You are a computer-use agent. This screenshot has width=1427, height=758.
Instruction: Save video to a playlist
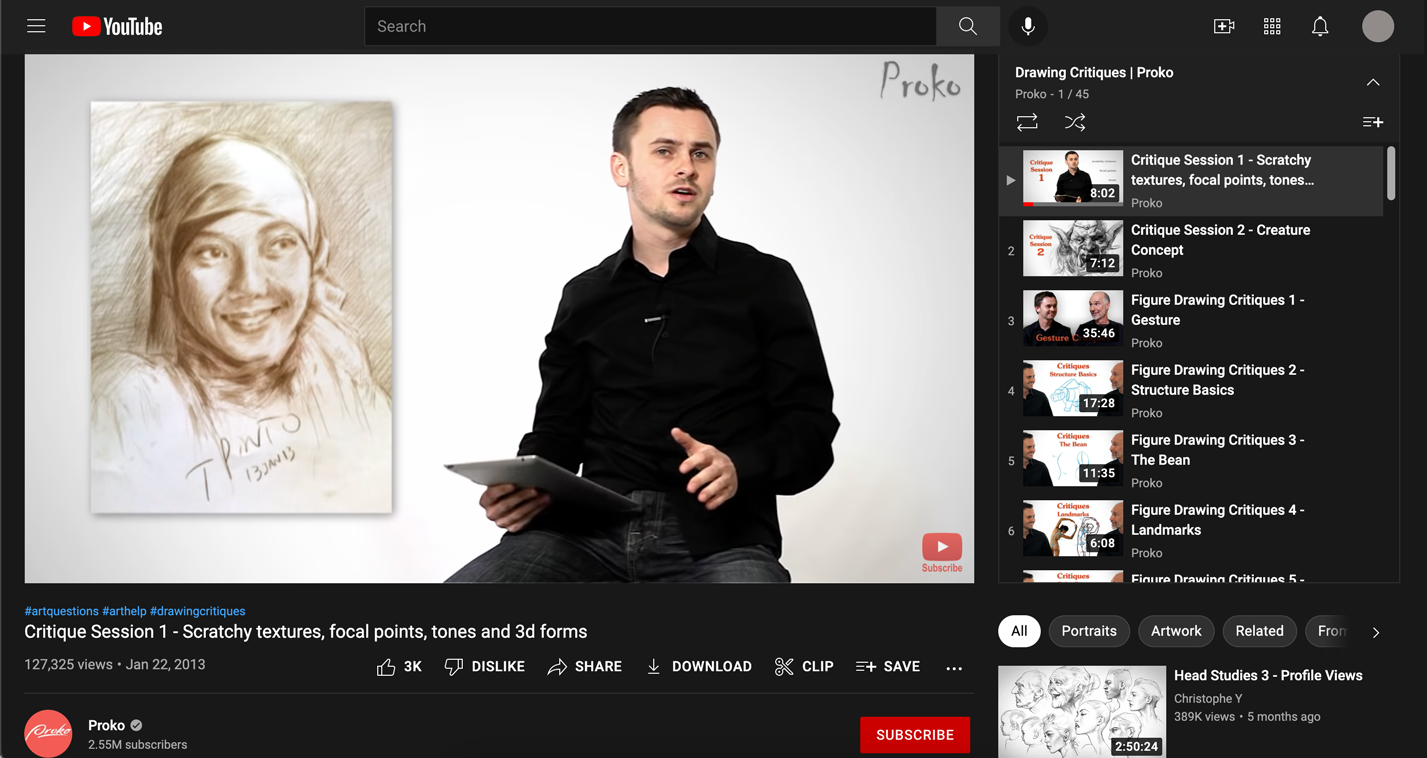pyautogui.click(x=888, y=667)
